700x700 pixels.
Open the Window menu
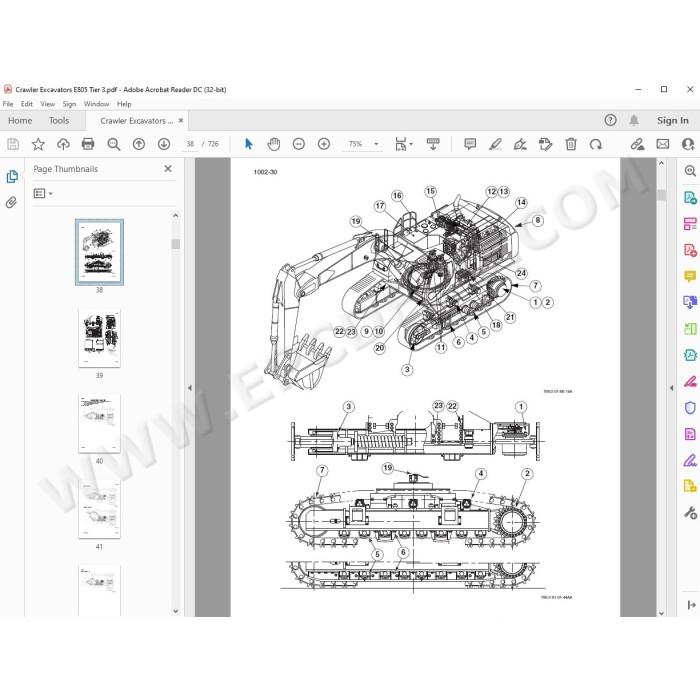(x=96, y=104)
